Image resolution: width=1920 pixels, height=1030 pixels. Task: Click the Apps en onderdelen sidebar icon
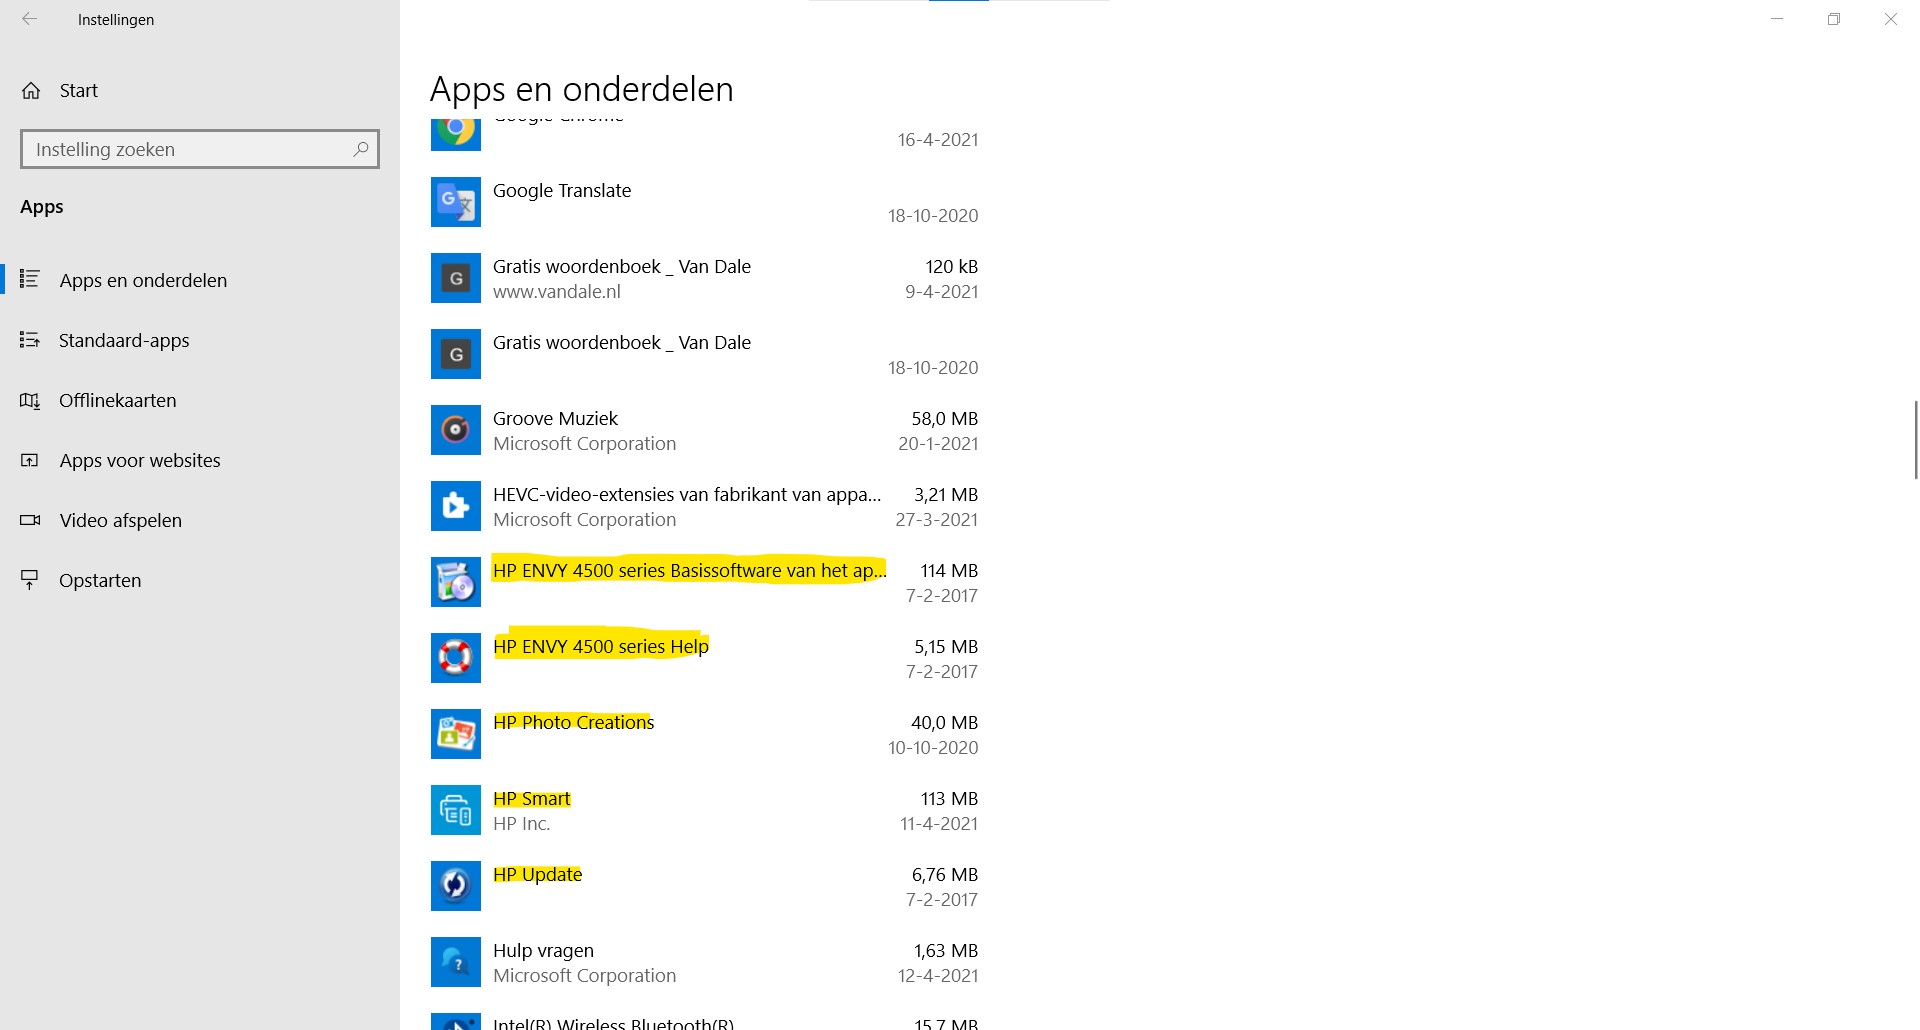point(30,279)
